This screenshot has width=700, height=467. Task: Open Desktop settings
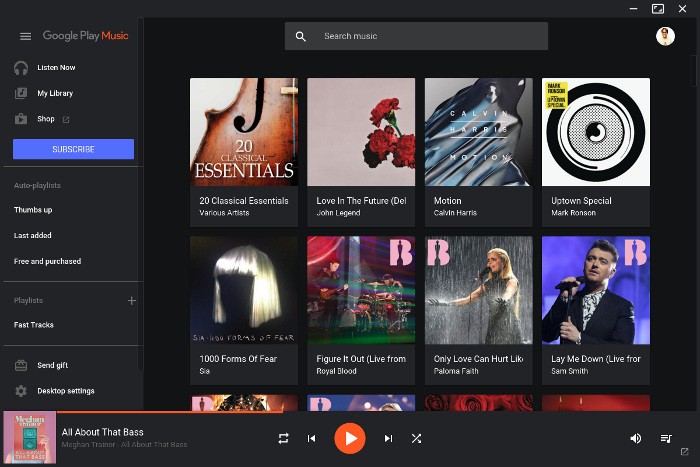pos(65,391)
